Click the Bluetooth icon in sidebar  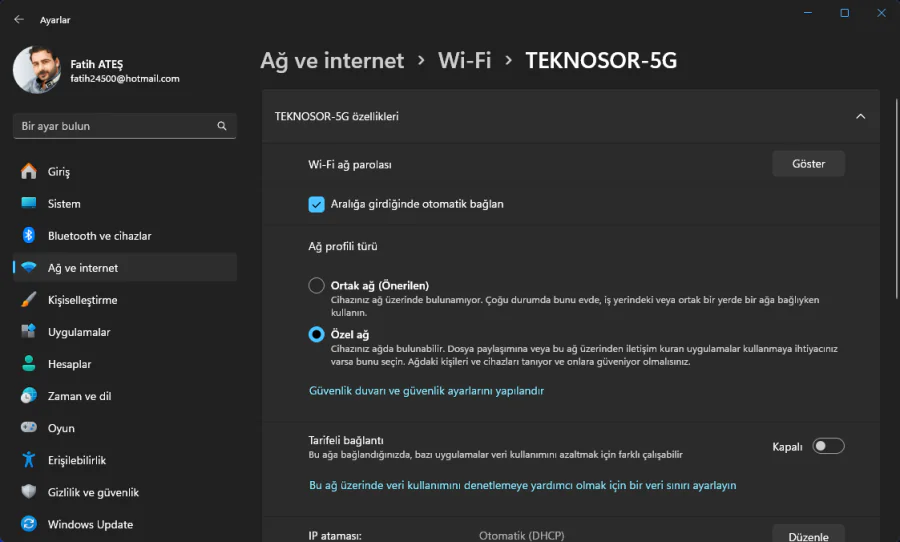(29, 235)
